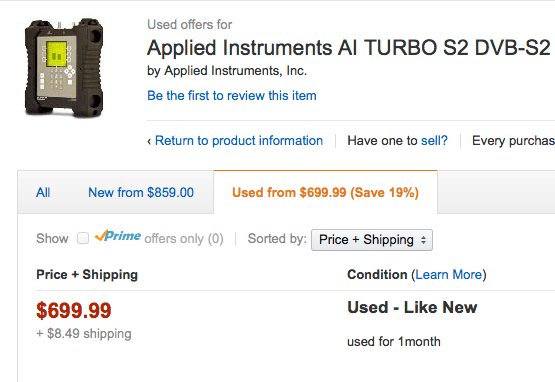
Task: Click the sort dropdown's up-down arrows
Action: 423,240
